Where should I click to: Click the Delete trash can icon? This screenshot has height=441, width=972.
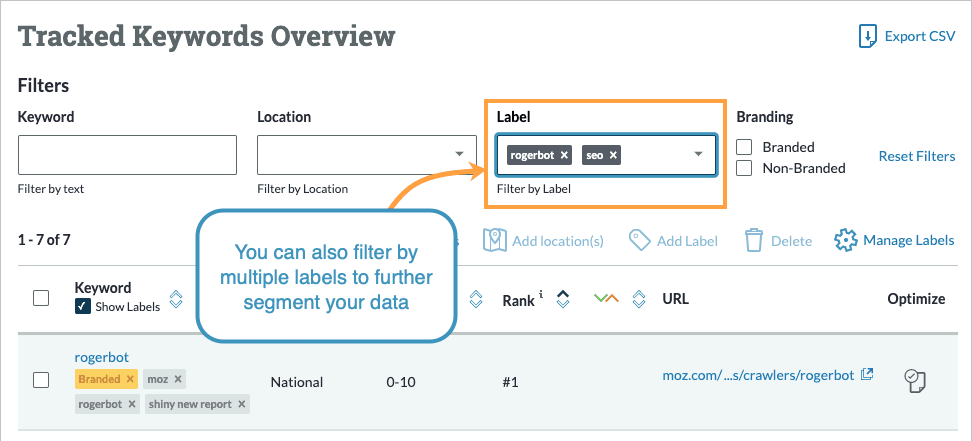pos(754,240)
